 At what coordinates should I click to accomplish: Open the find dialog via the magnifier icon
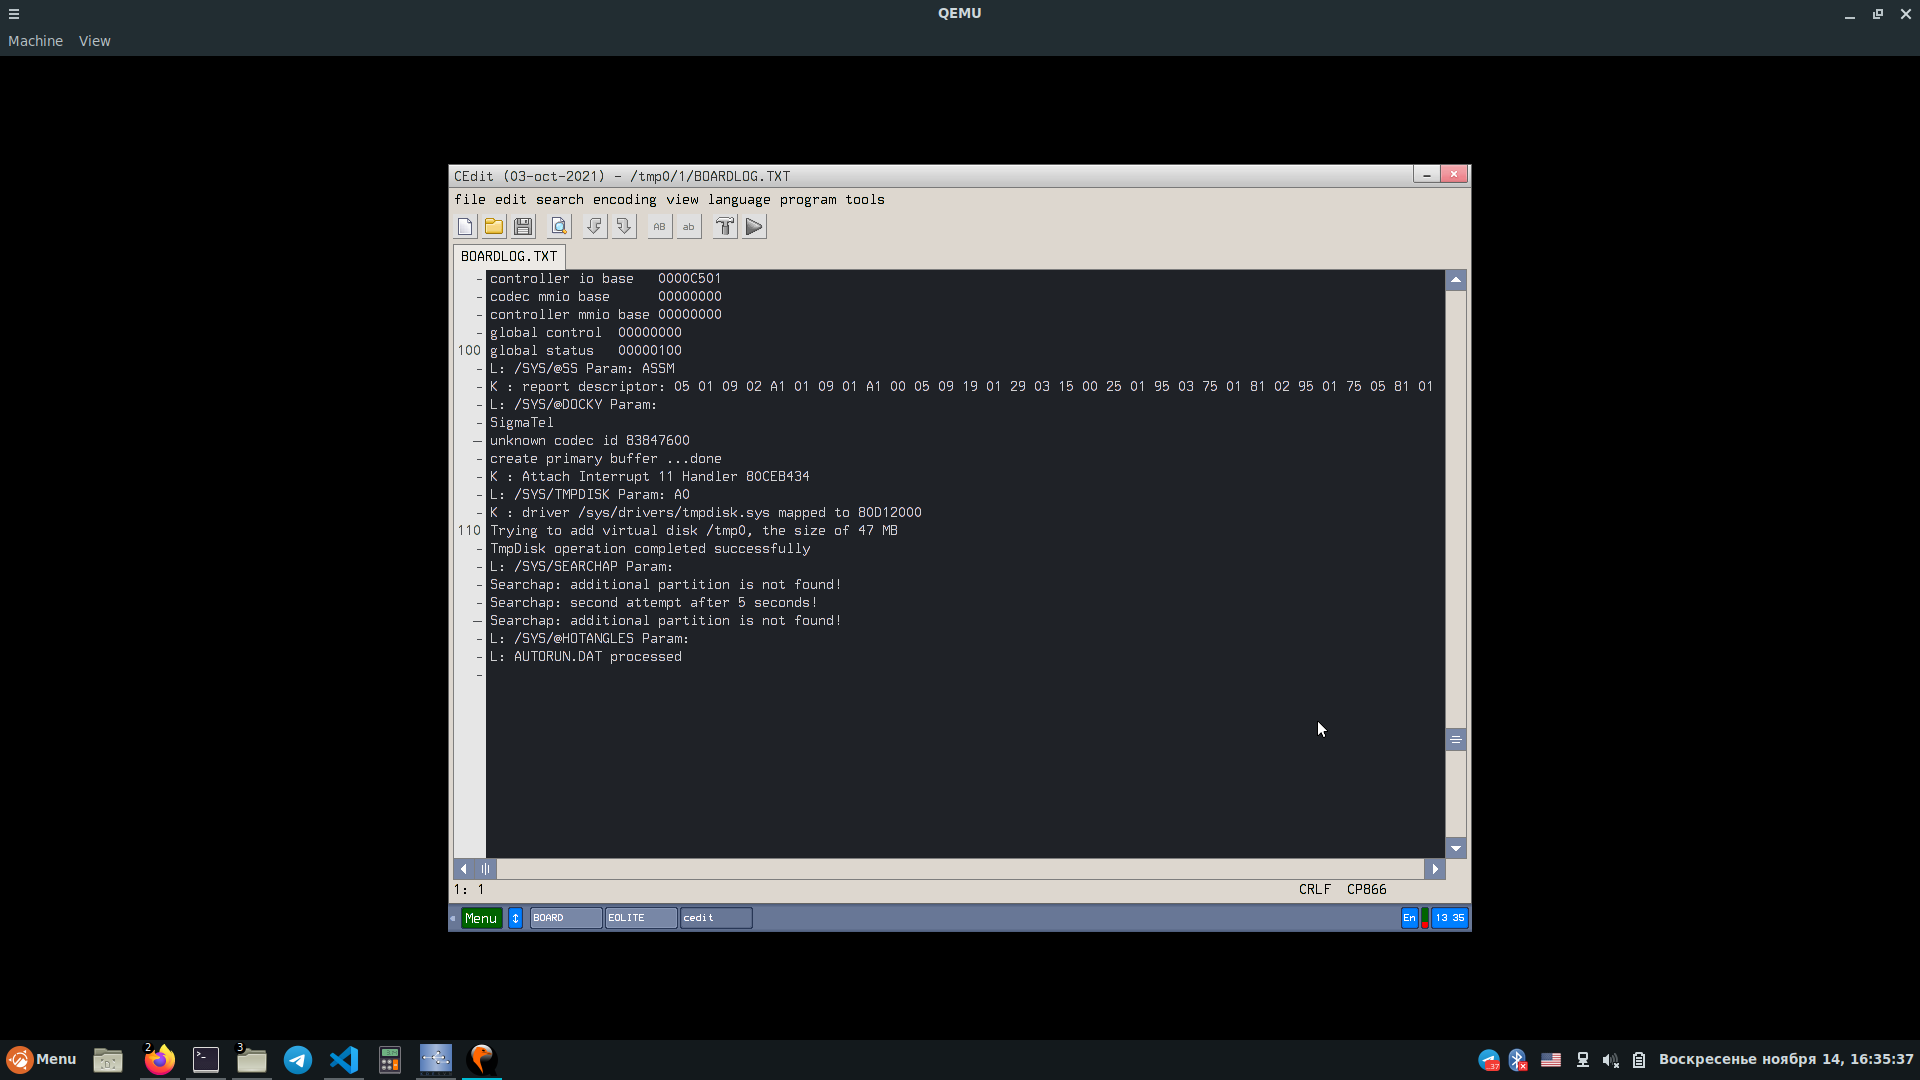559,227
